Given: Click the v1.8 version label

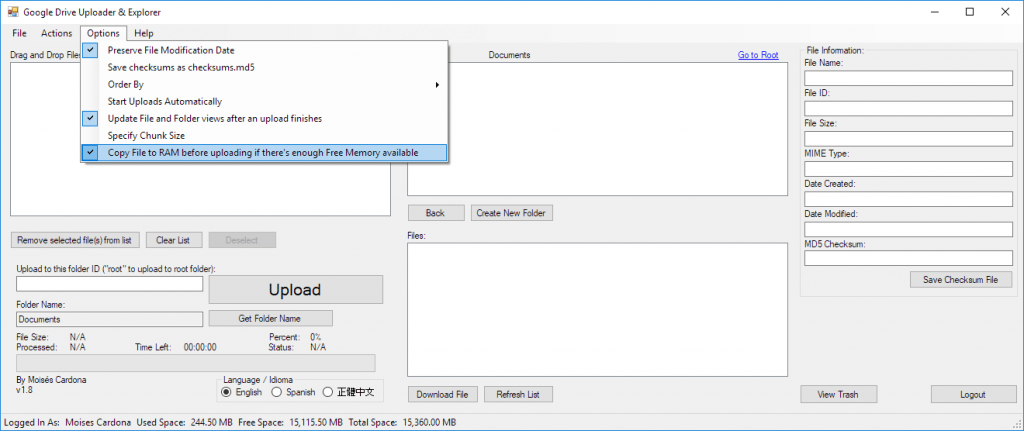Looking at the screenshot, I should [24, 390].
